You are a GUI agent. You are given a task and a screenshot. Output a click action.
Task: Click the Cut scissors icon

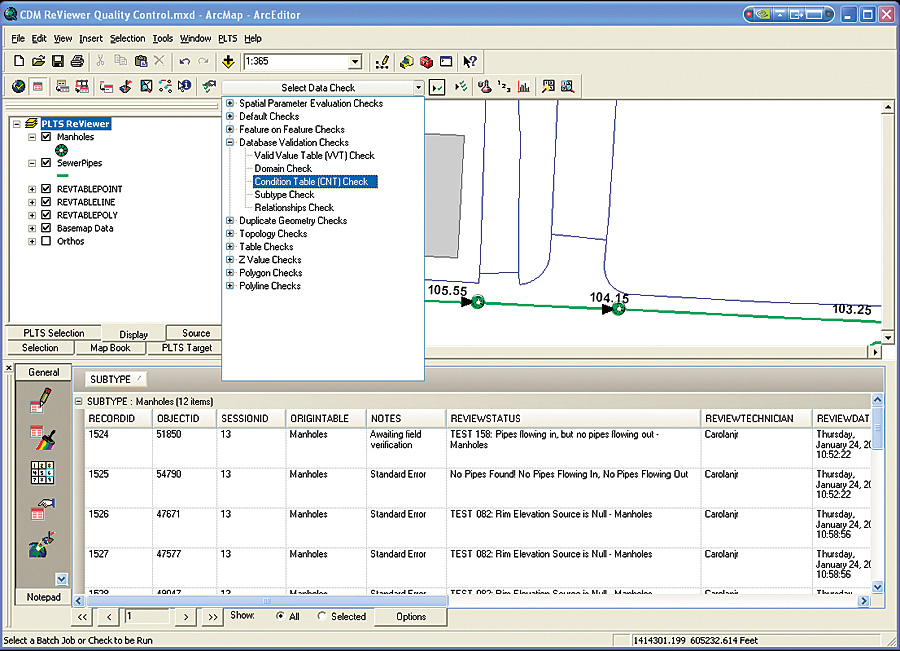point(100,61)
